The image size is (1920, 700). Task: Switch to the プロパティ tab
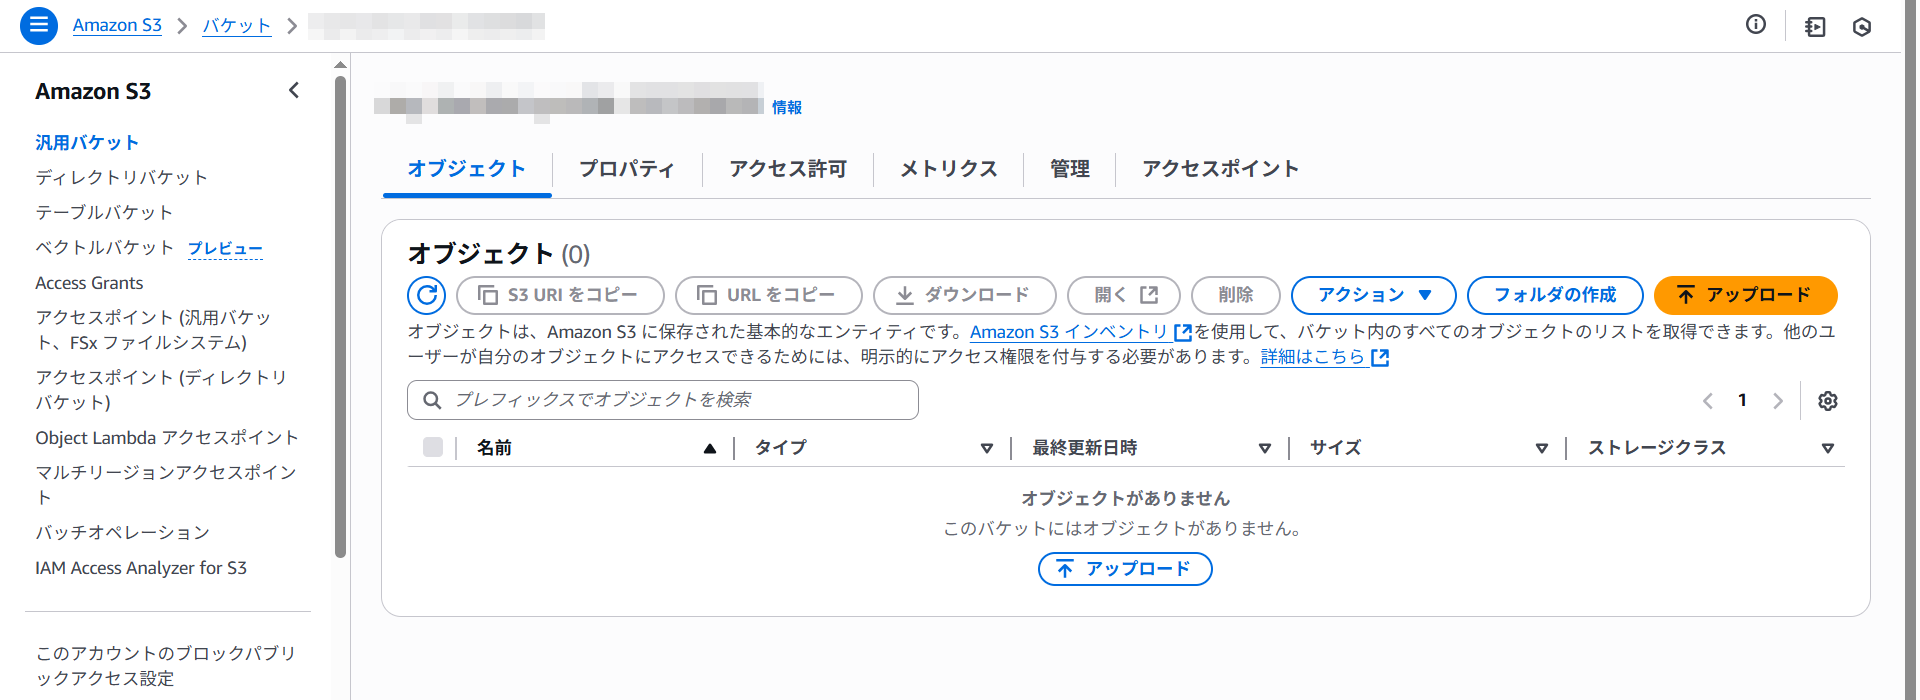pos(626,169)
